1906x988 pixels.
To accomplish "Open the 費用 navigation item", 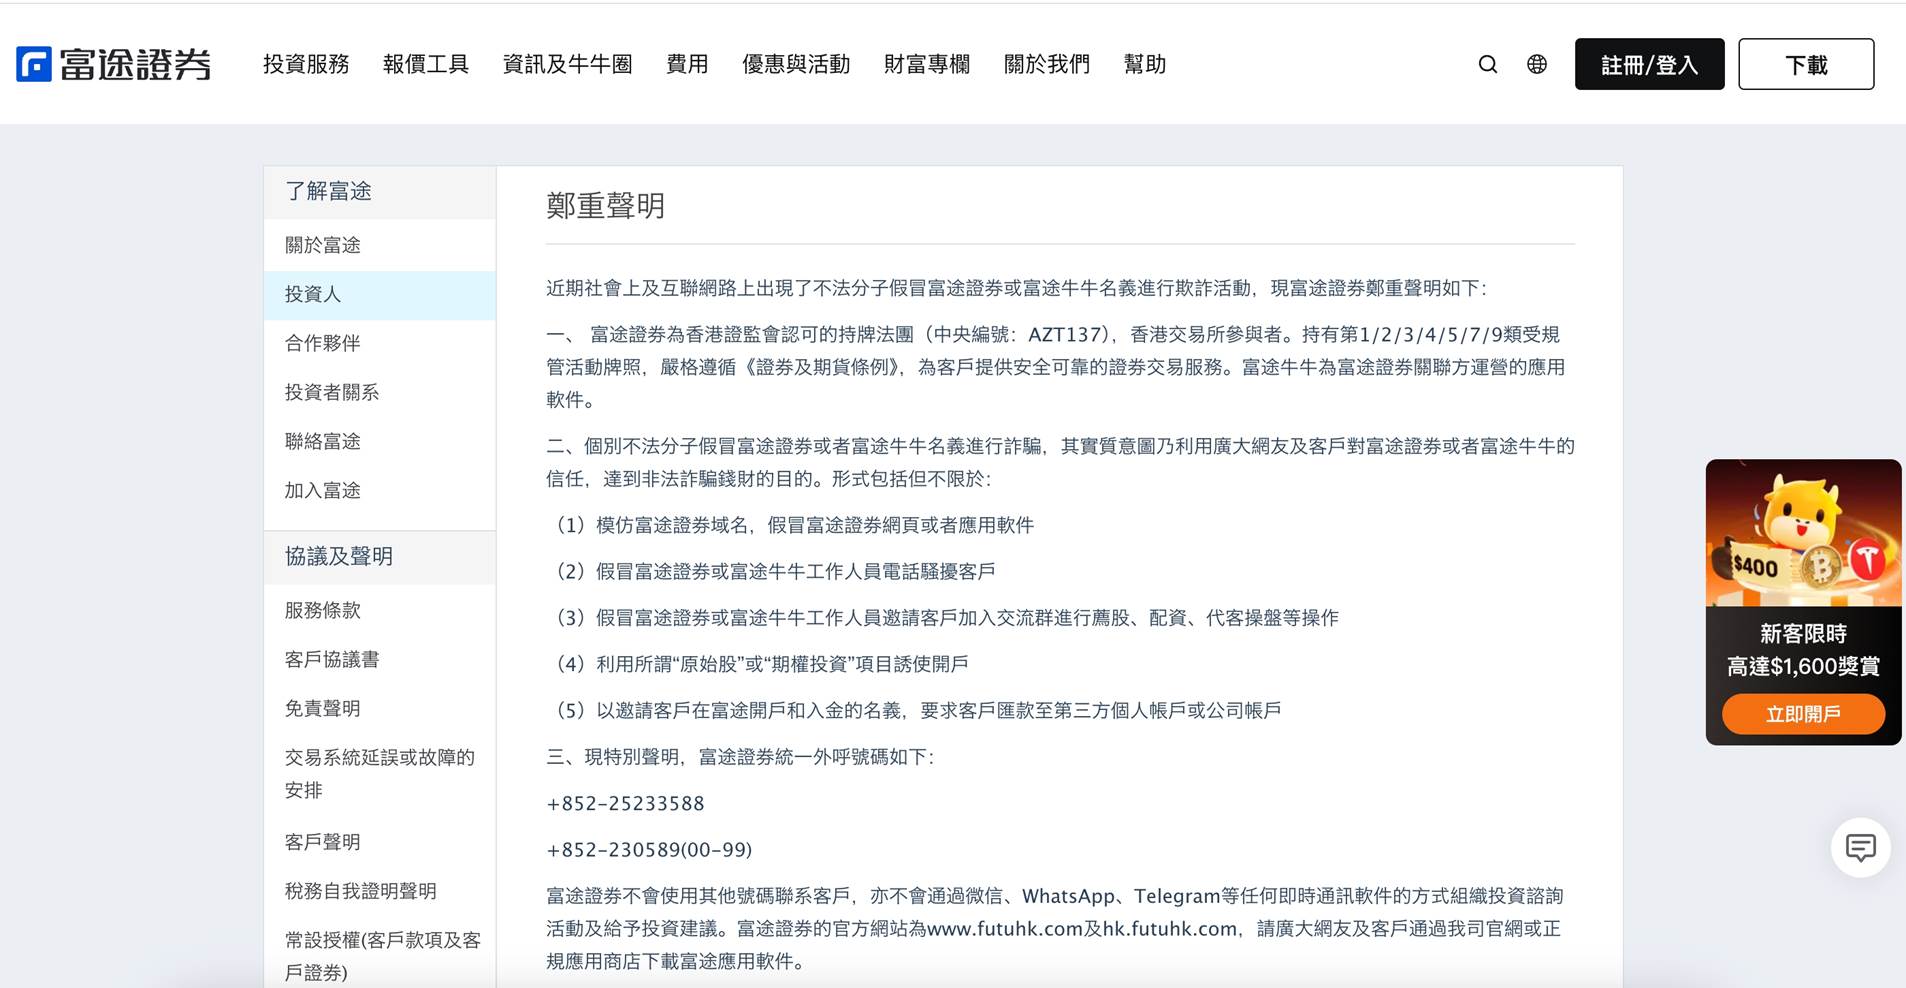I will pyautogui.click(x=687, y=64).
